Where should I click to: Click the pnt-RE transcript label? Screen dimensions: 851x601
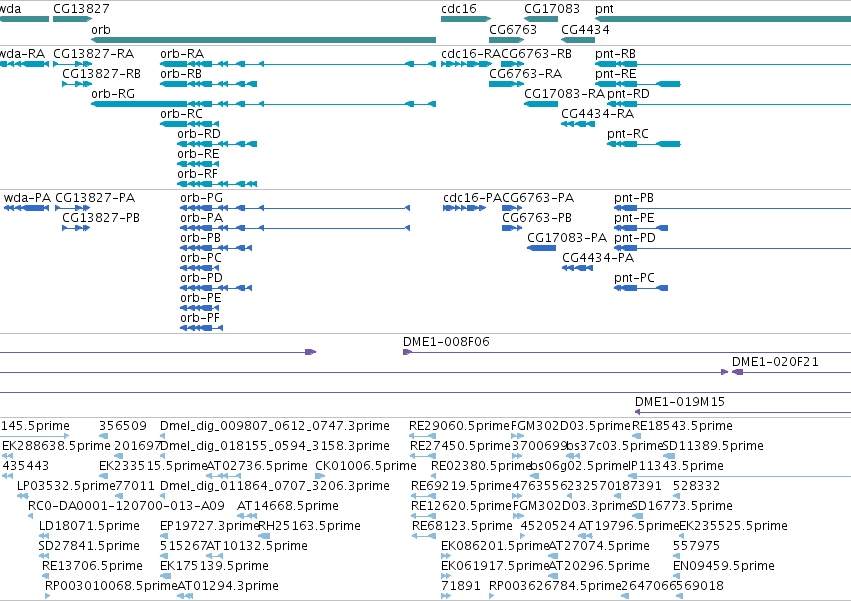pos(615,74)
